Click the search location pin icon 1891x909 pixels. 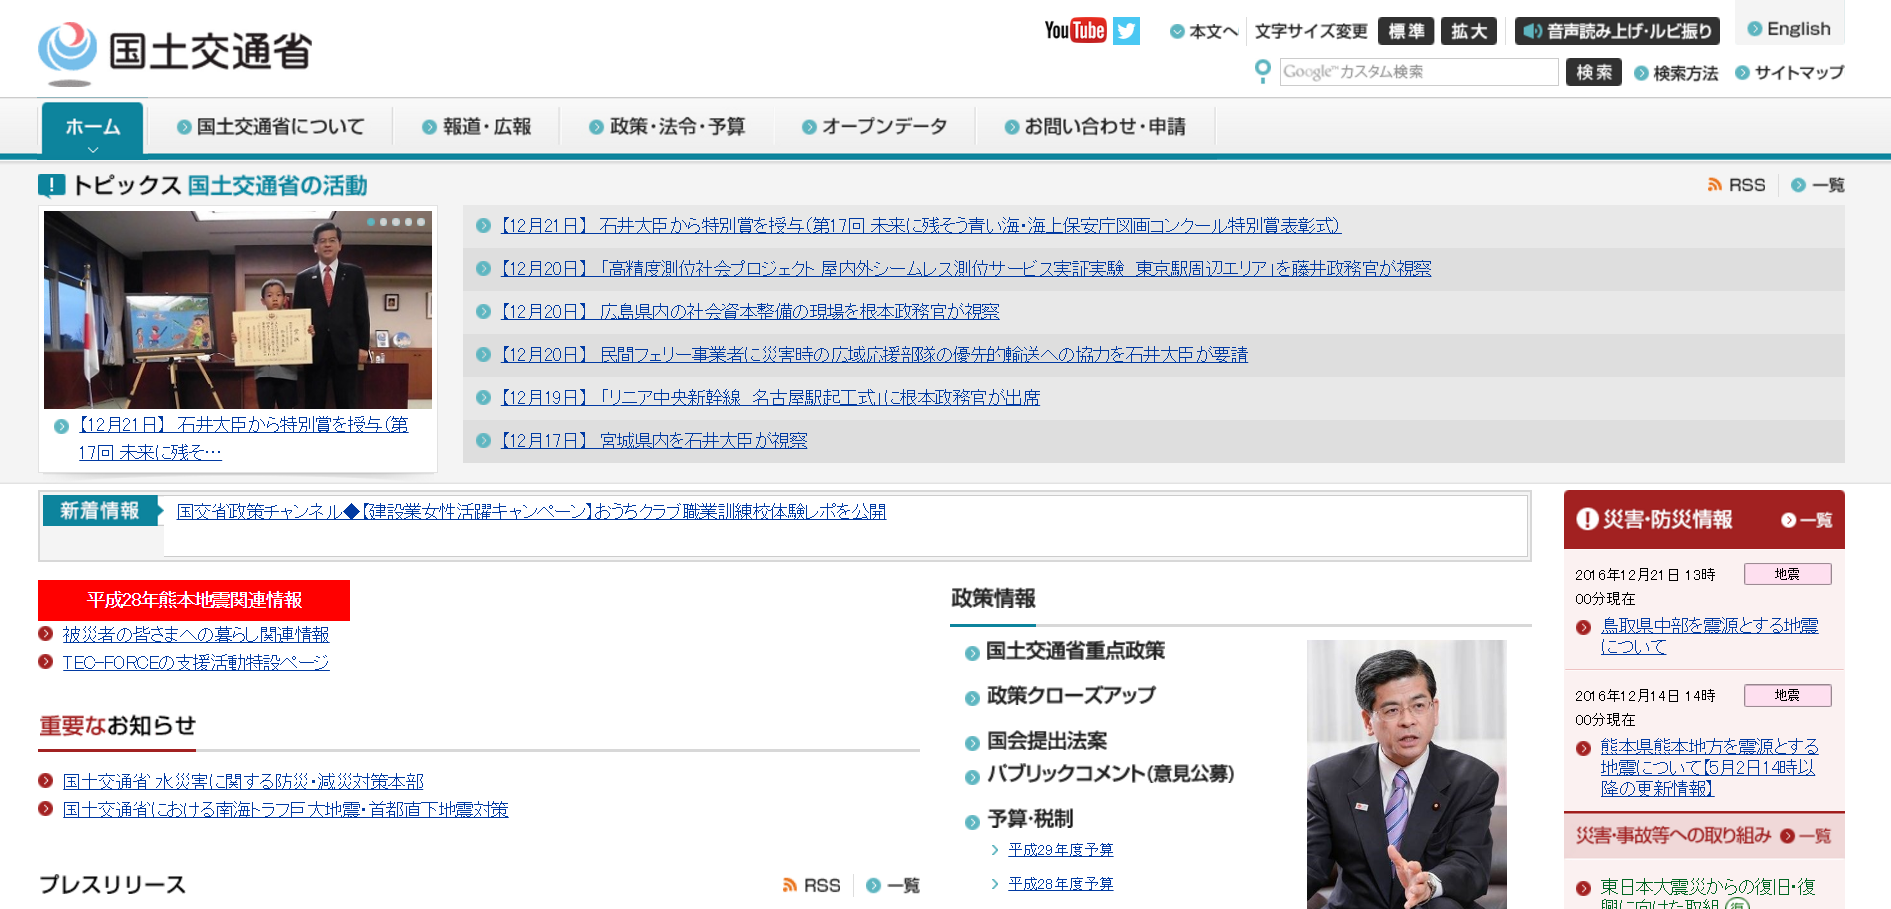coord(1263,72)
